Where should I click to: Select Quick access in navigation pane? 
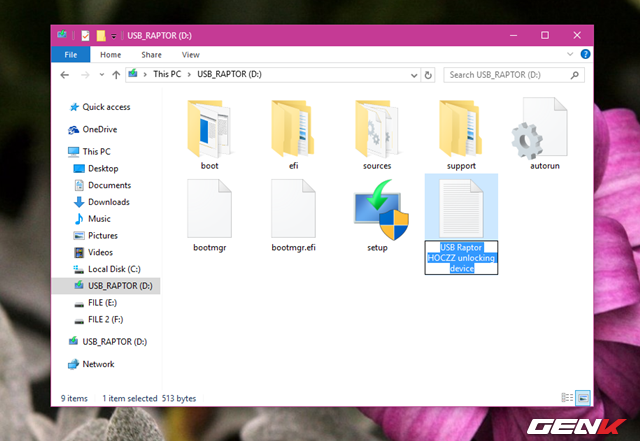[100, 107]
